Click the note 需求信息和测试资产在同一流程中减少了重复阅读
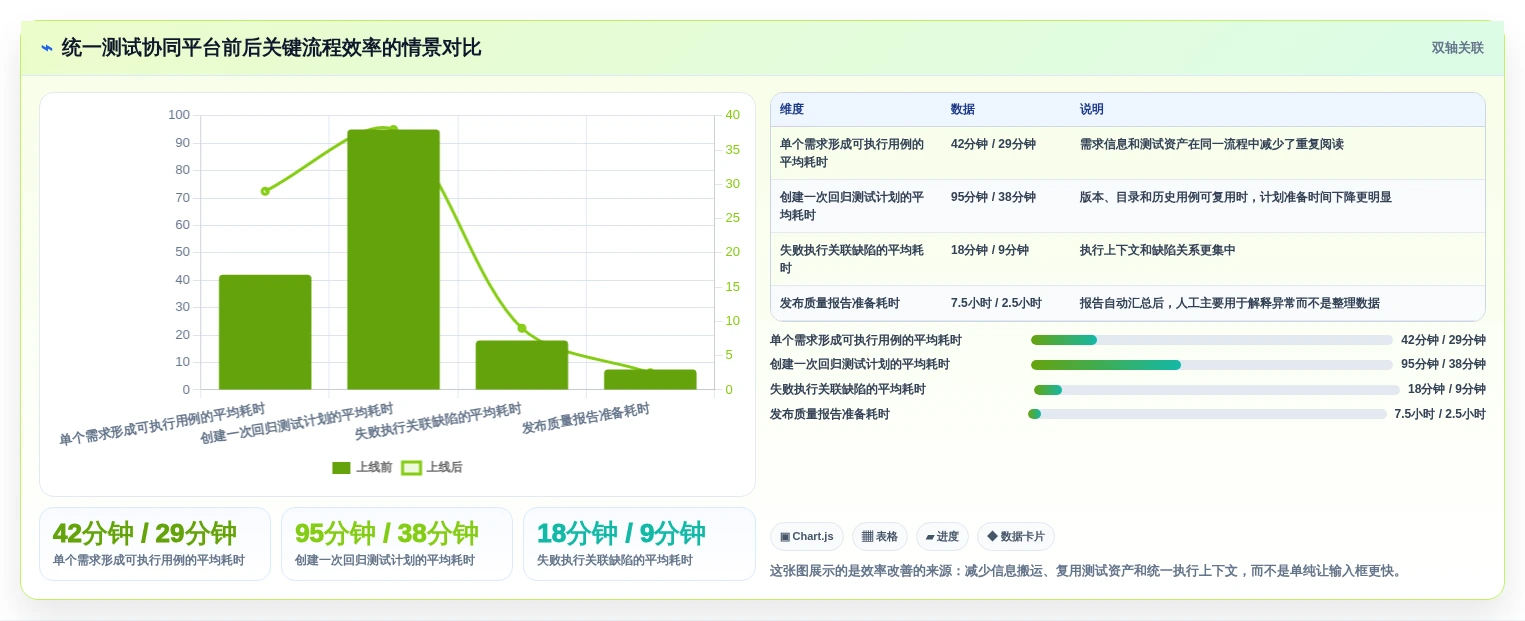This screenshot has height=621, width=1525. point(1211,144)
